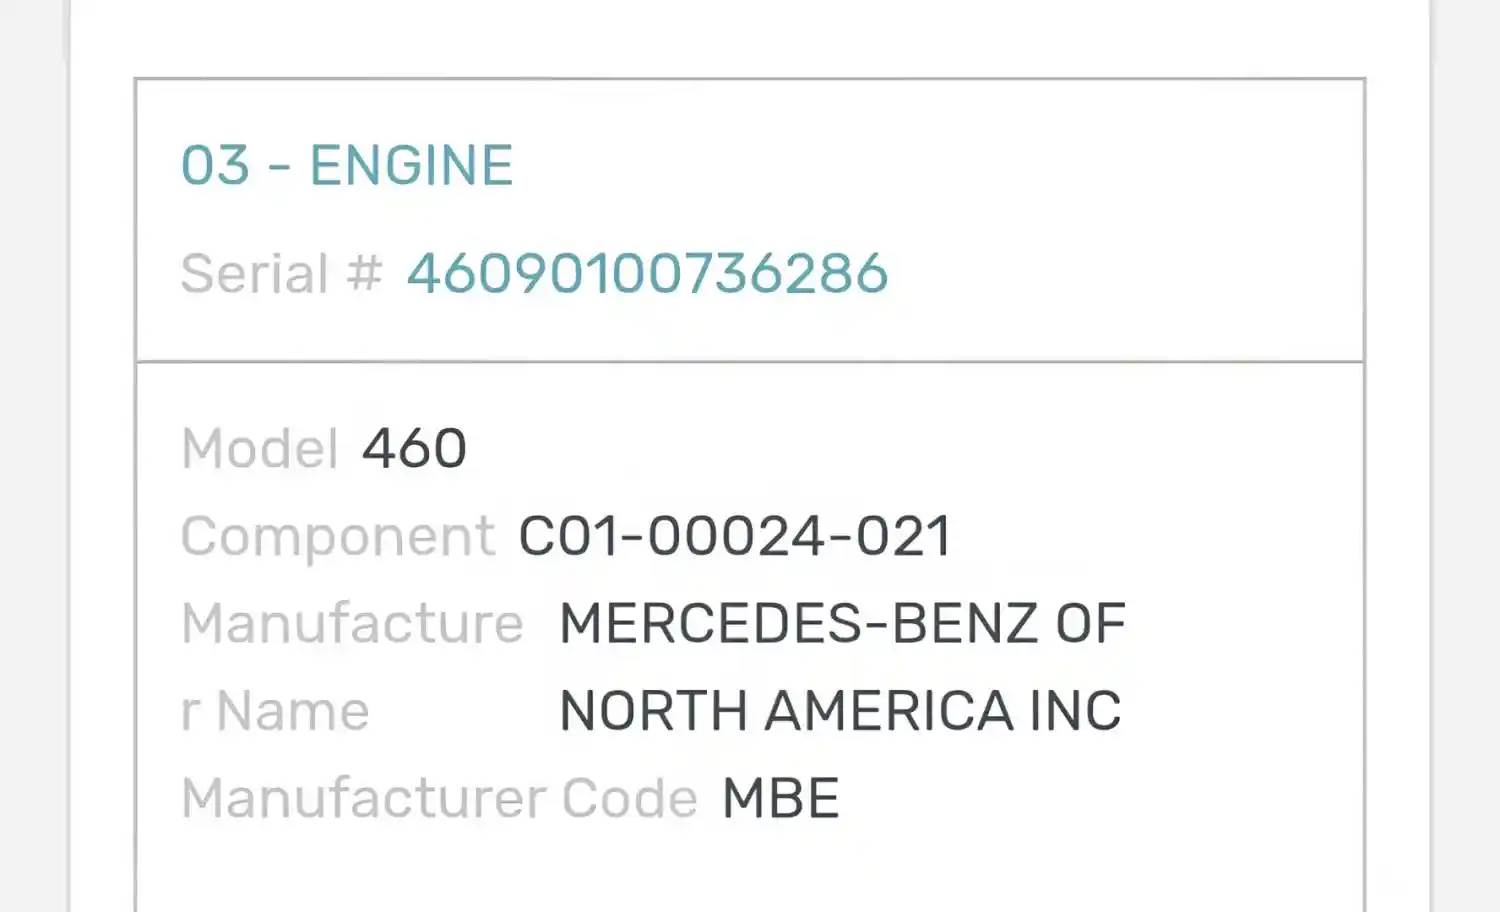This screenshot has height=912, width=1500.
Task: Select model value 460
Action: click(x=414, y=447)
